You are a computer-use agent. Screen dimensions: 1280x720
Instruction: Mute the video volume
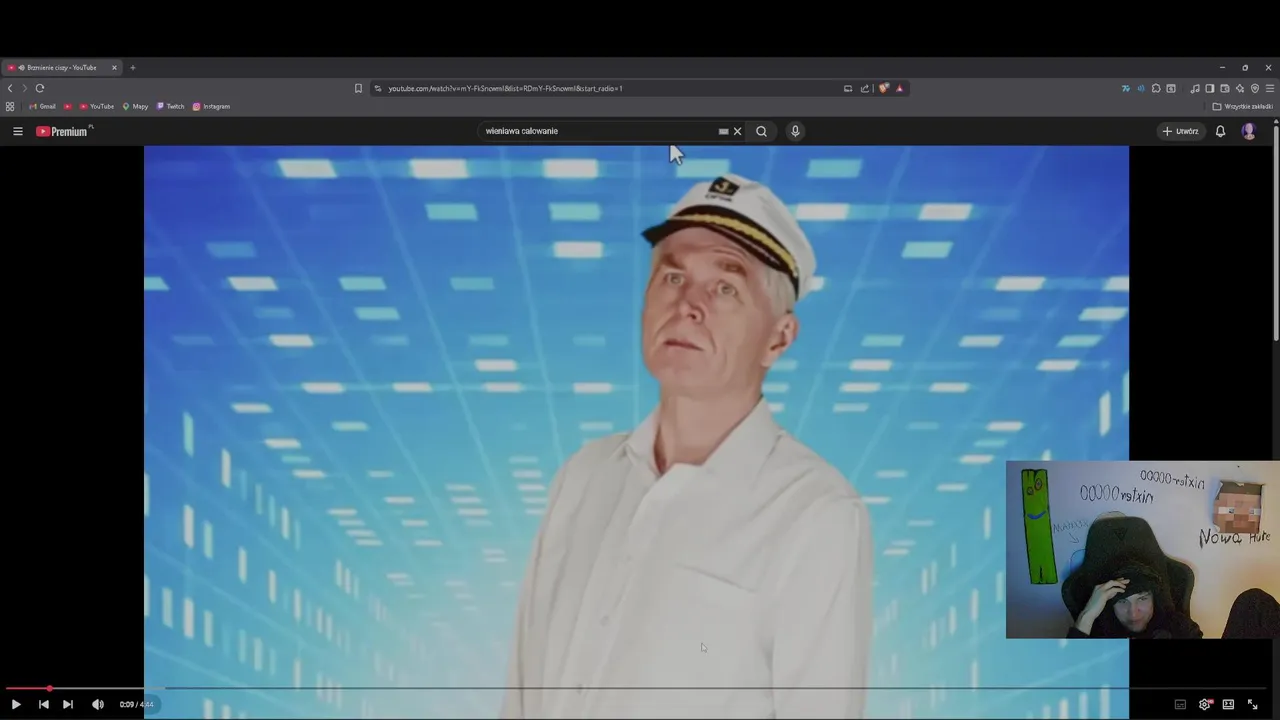(x=97, y=704)
